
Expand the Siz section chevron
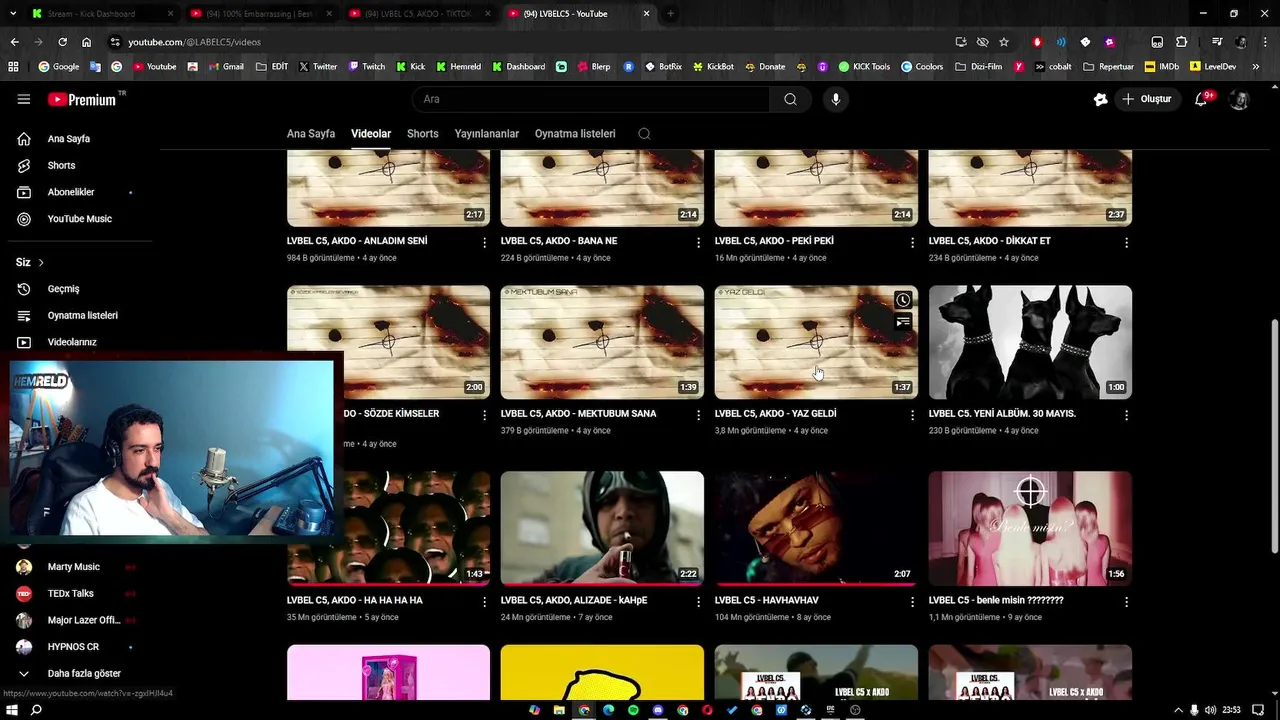point(41,262)
